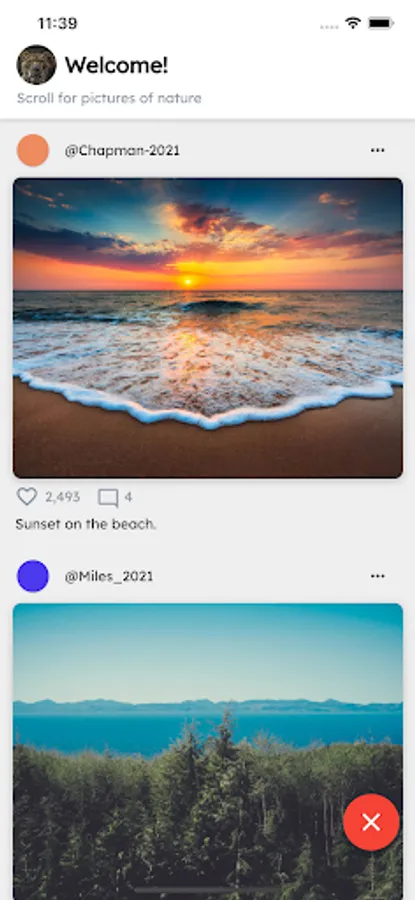
Task: Tap the Welcome! heading
Action: [117, 65]
